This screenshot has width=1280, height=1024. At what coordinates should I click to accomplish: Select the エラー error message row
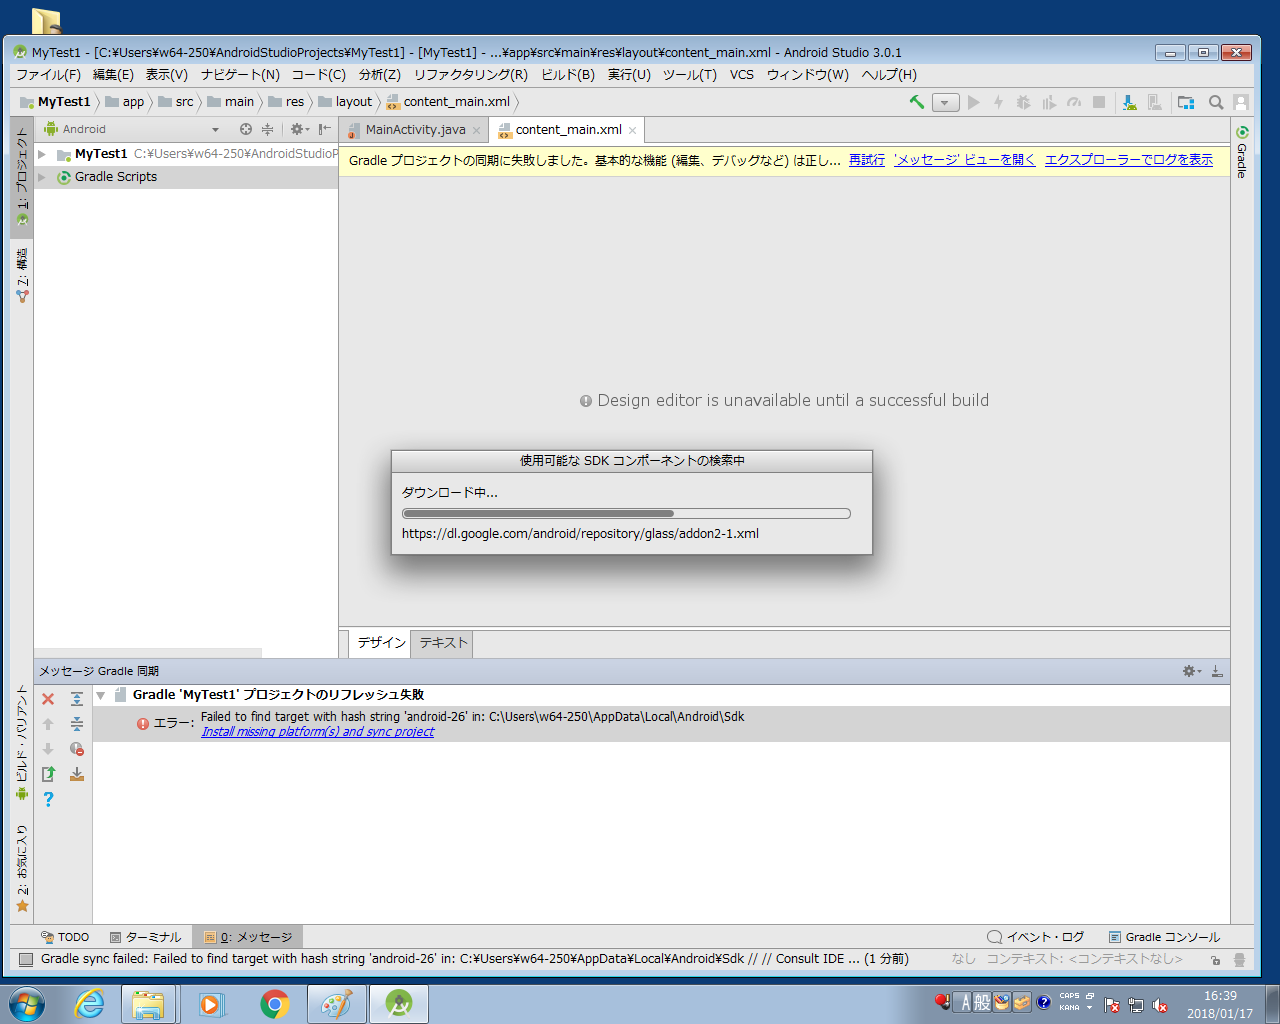coord(661,724)
